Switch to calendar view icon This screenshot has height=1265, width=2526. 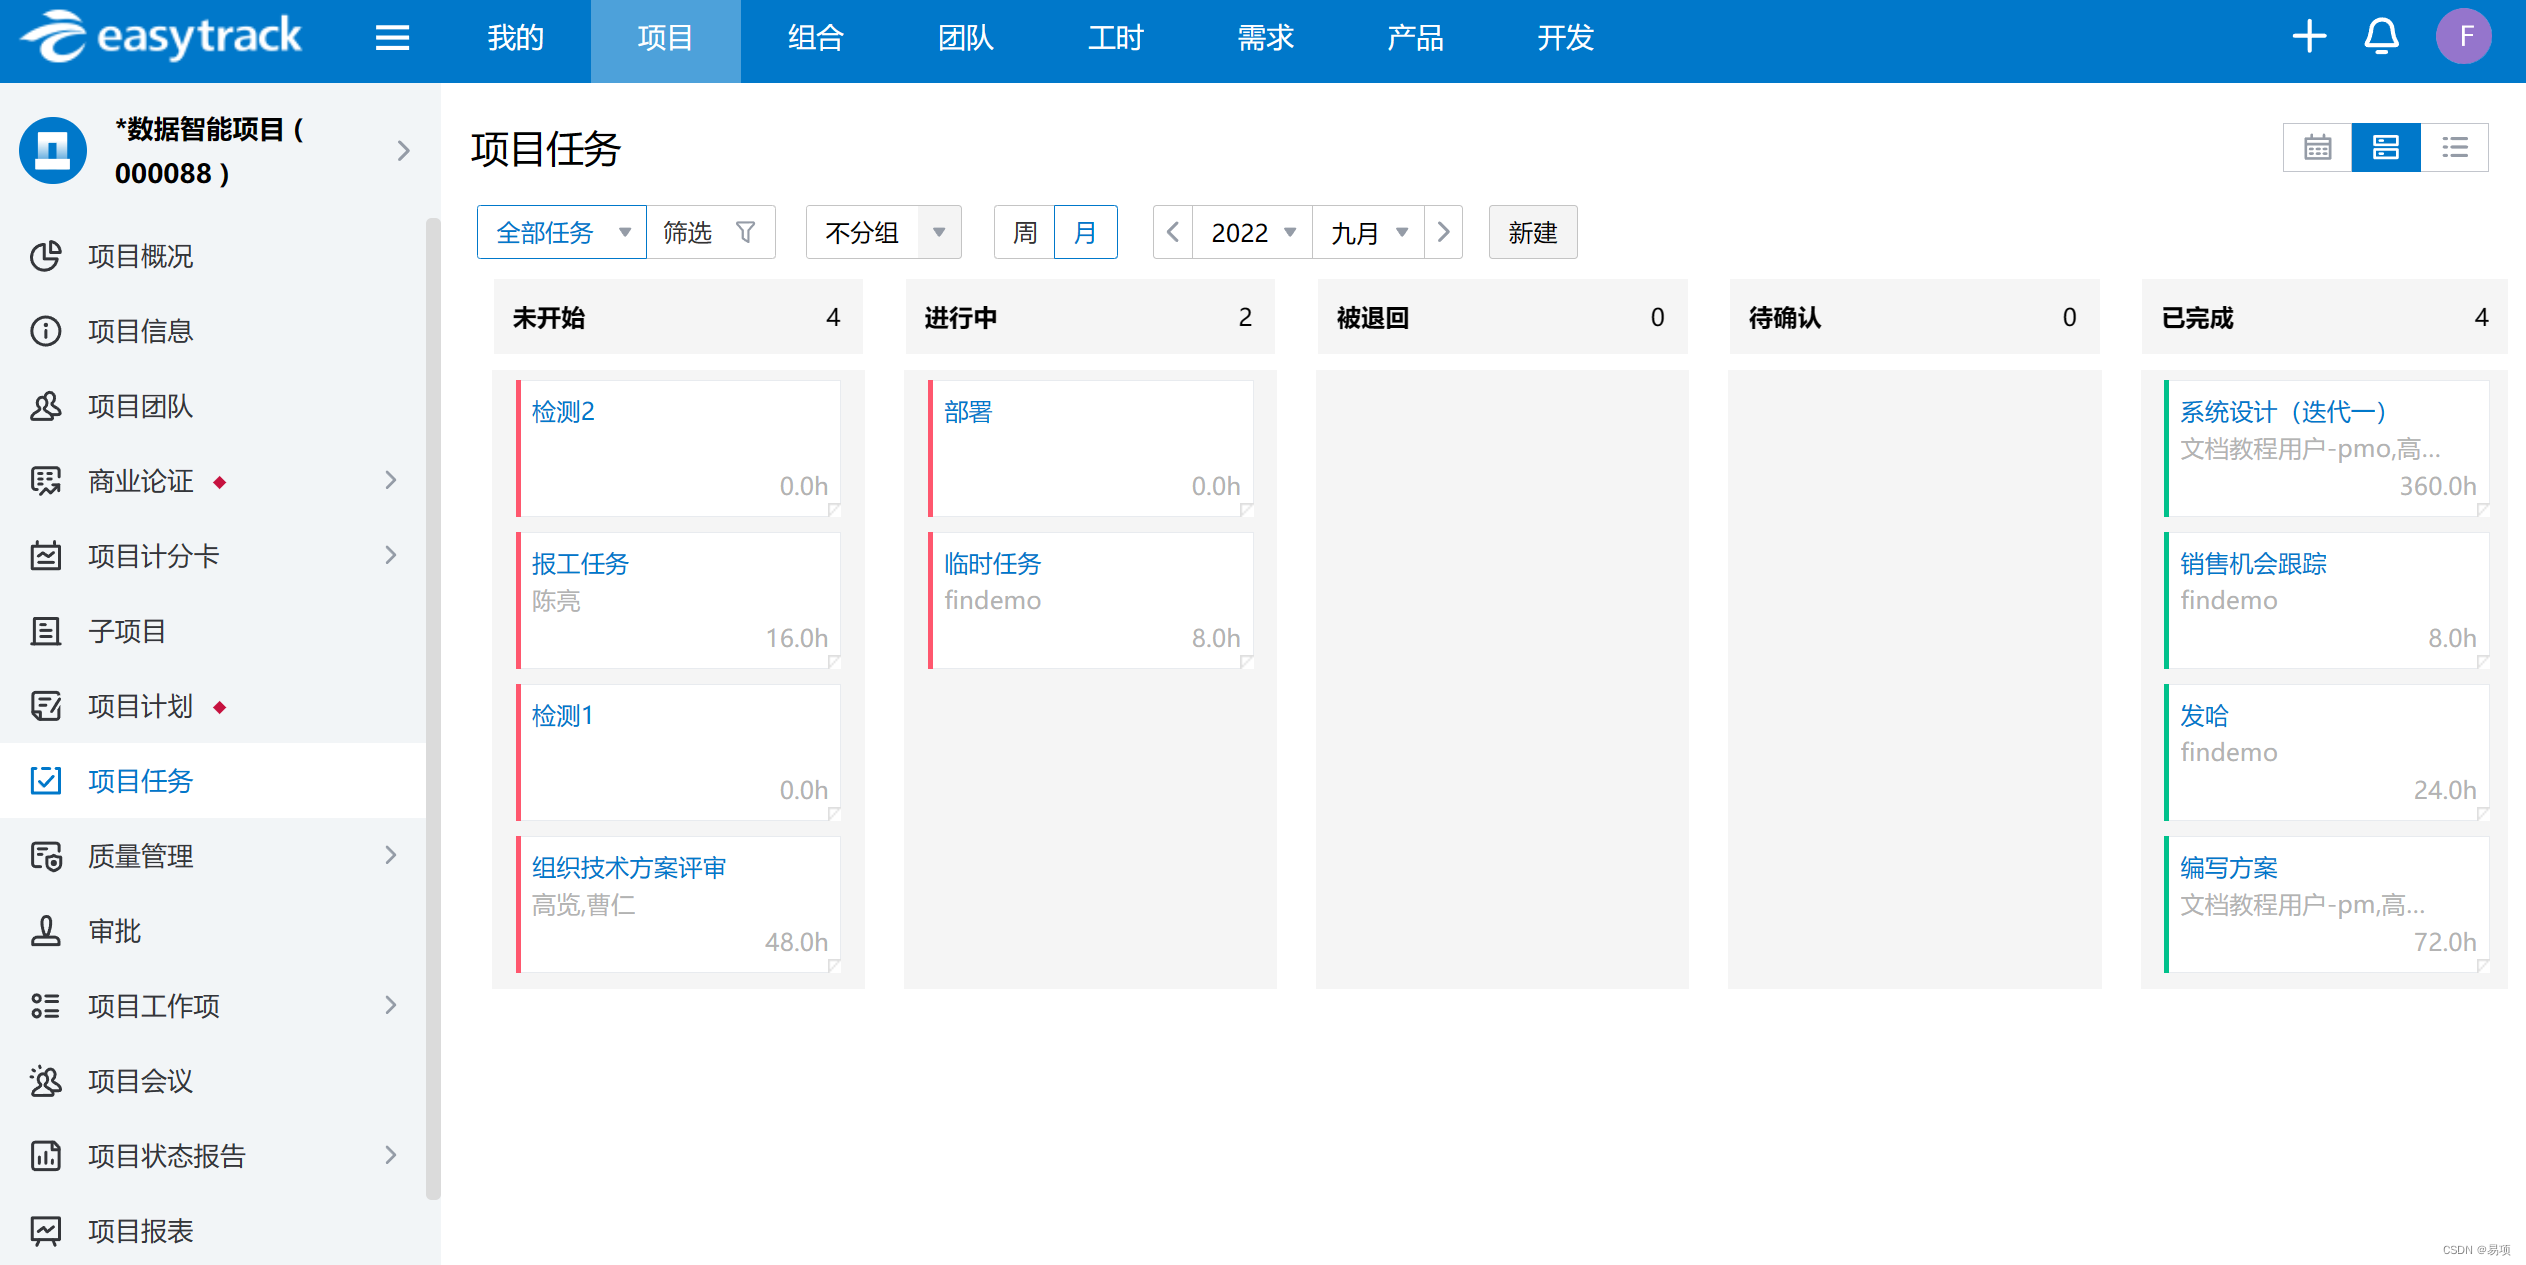click(x=2317, y=148)
